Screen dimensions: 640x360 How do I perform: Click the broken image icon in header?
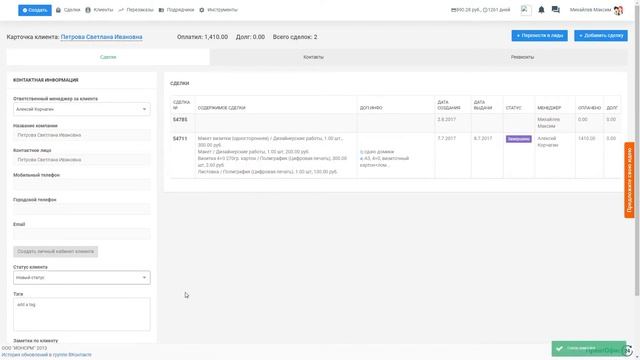coord(526,10)
